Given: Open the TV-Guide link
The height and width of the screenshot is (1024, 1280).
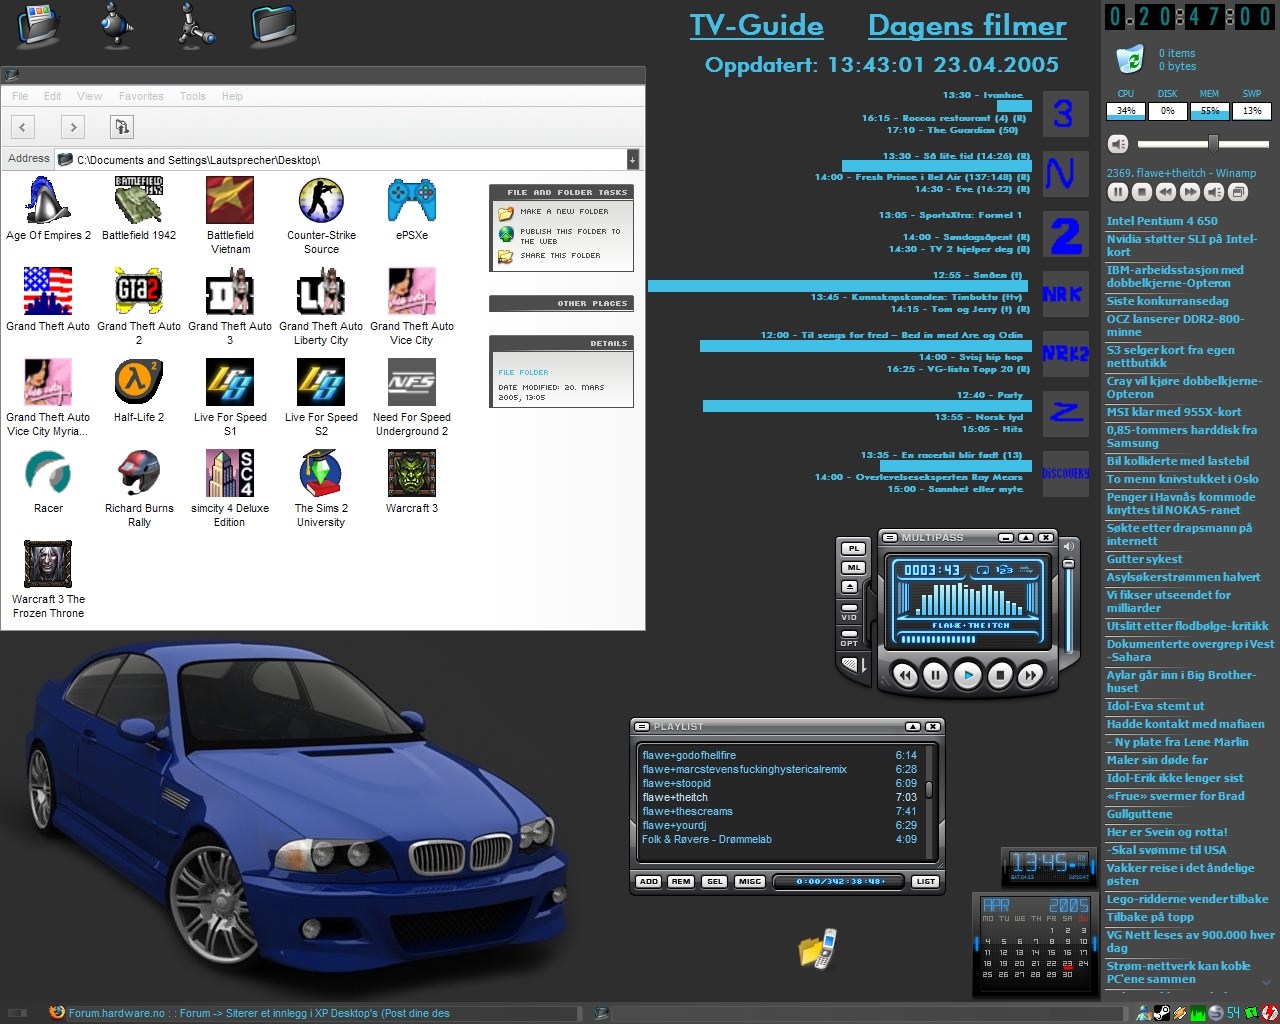Looking at the screenshot, I should (757, 26).
